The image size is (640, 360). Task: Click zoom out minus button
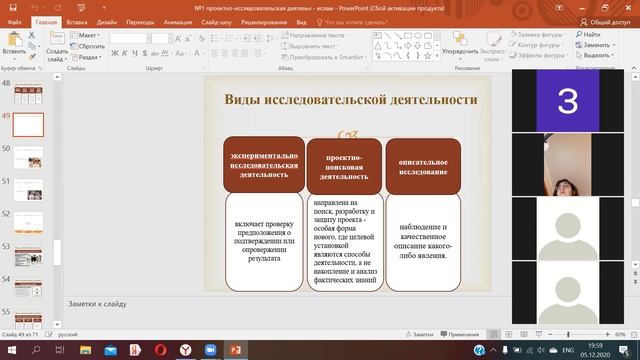tap(550, 334)
